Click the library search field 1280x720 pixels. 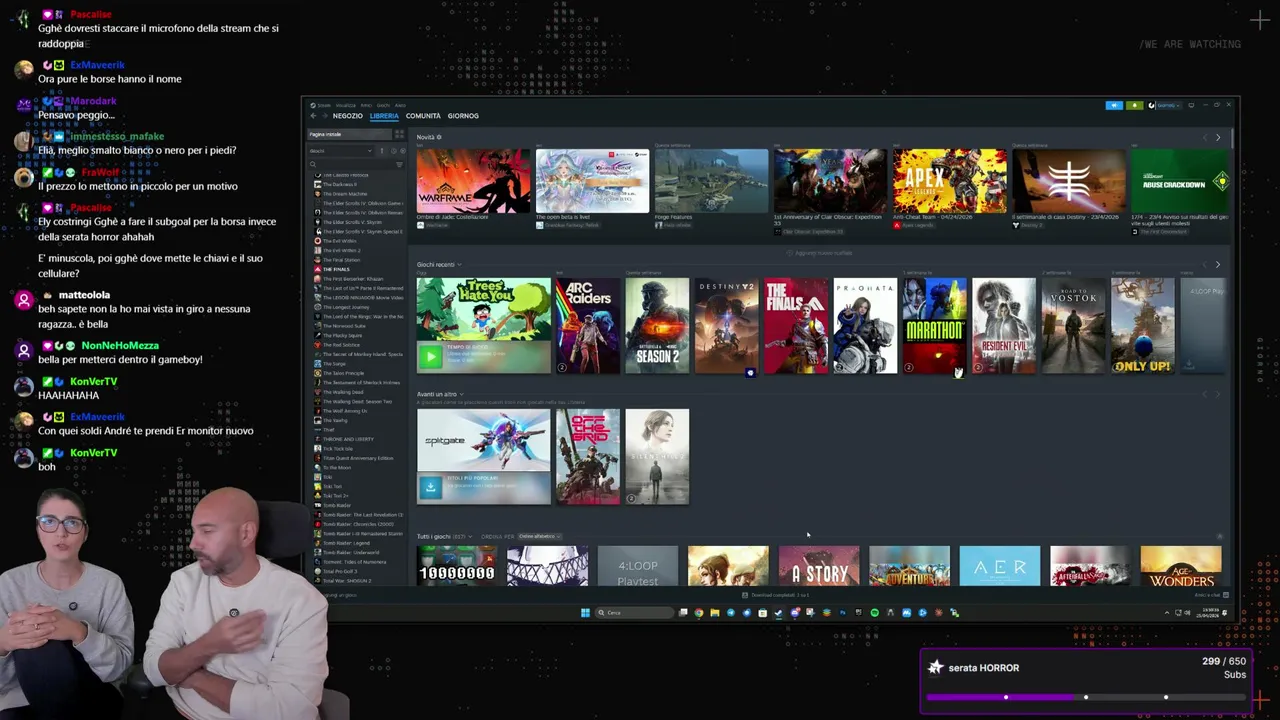[x=352, y=164]
